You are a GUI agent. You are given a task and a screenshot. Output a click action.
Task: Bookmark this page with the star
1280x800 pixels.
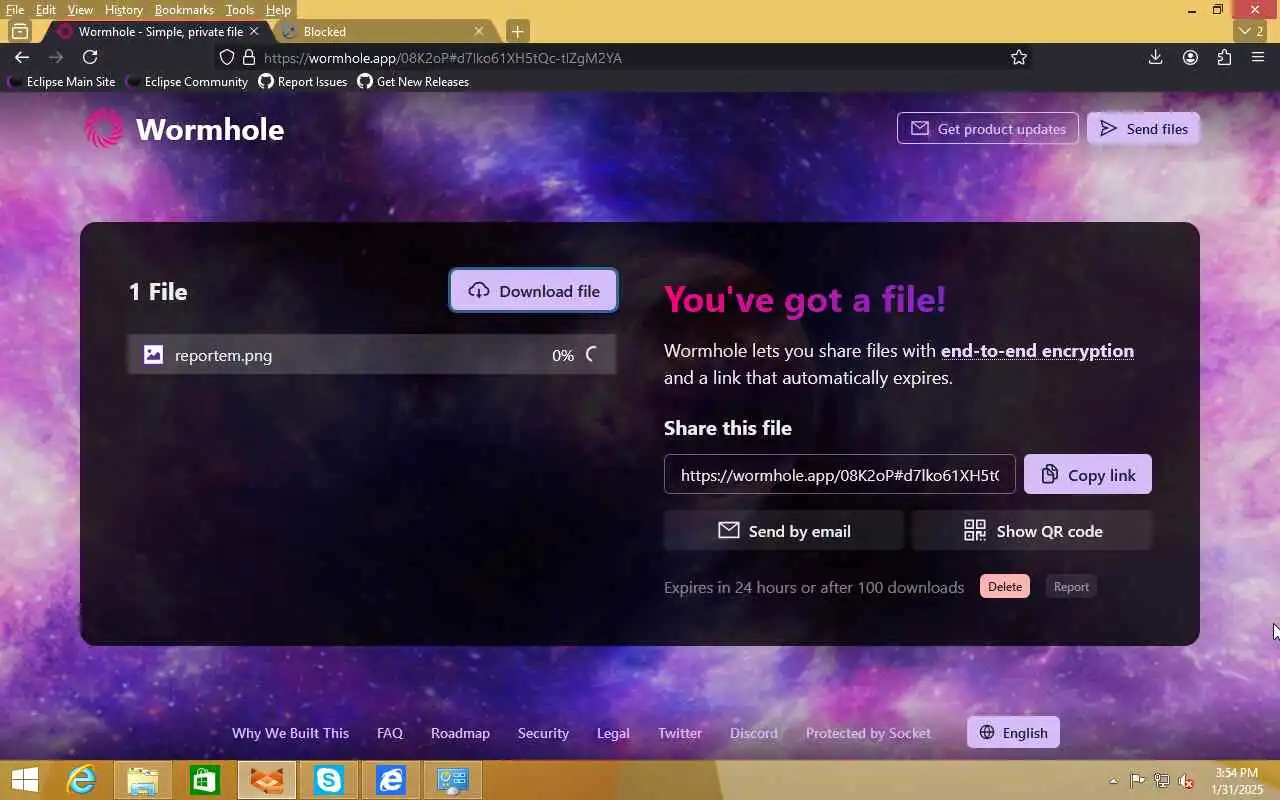click(x=1019, y=57)
